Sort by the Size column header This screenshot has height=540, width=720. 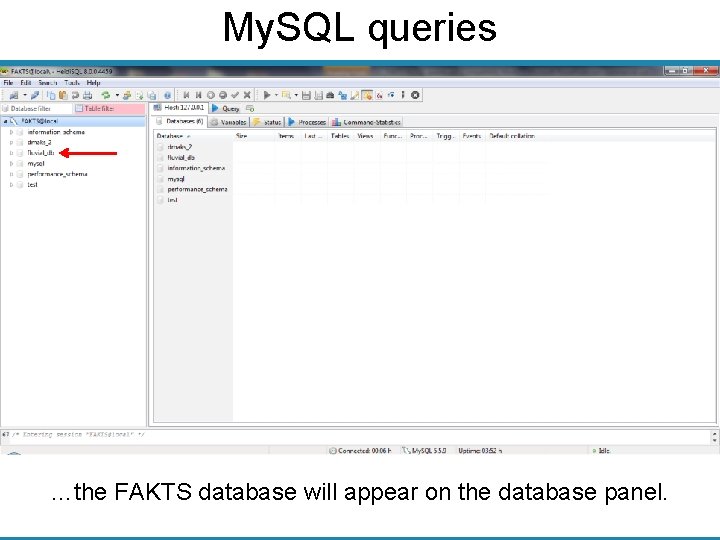pyautogui.click(x=254, y=136)
